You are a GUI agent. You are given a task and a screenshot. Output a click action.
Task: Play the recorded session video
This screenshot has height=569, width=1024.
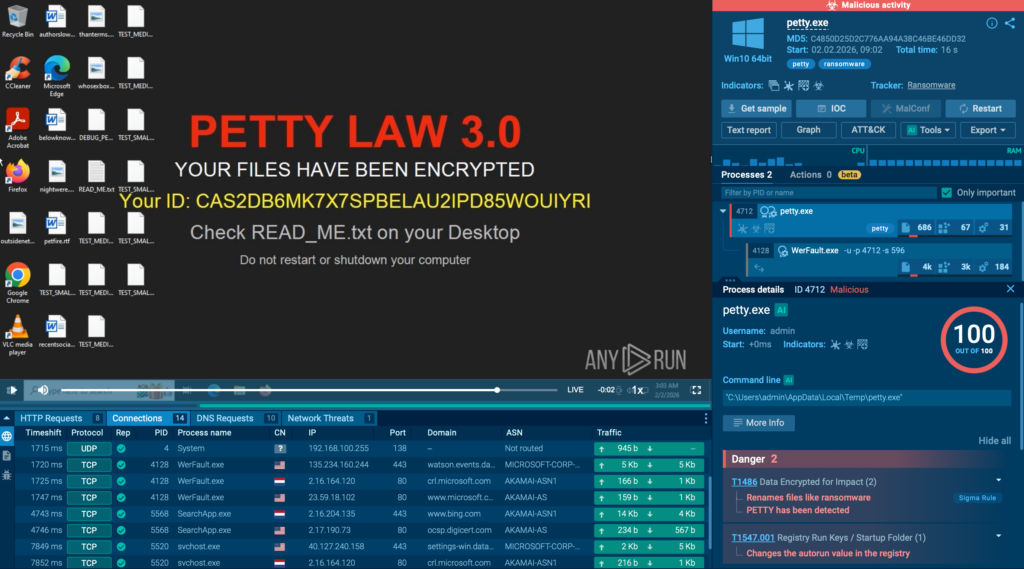(12, 390)
